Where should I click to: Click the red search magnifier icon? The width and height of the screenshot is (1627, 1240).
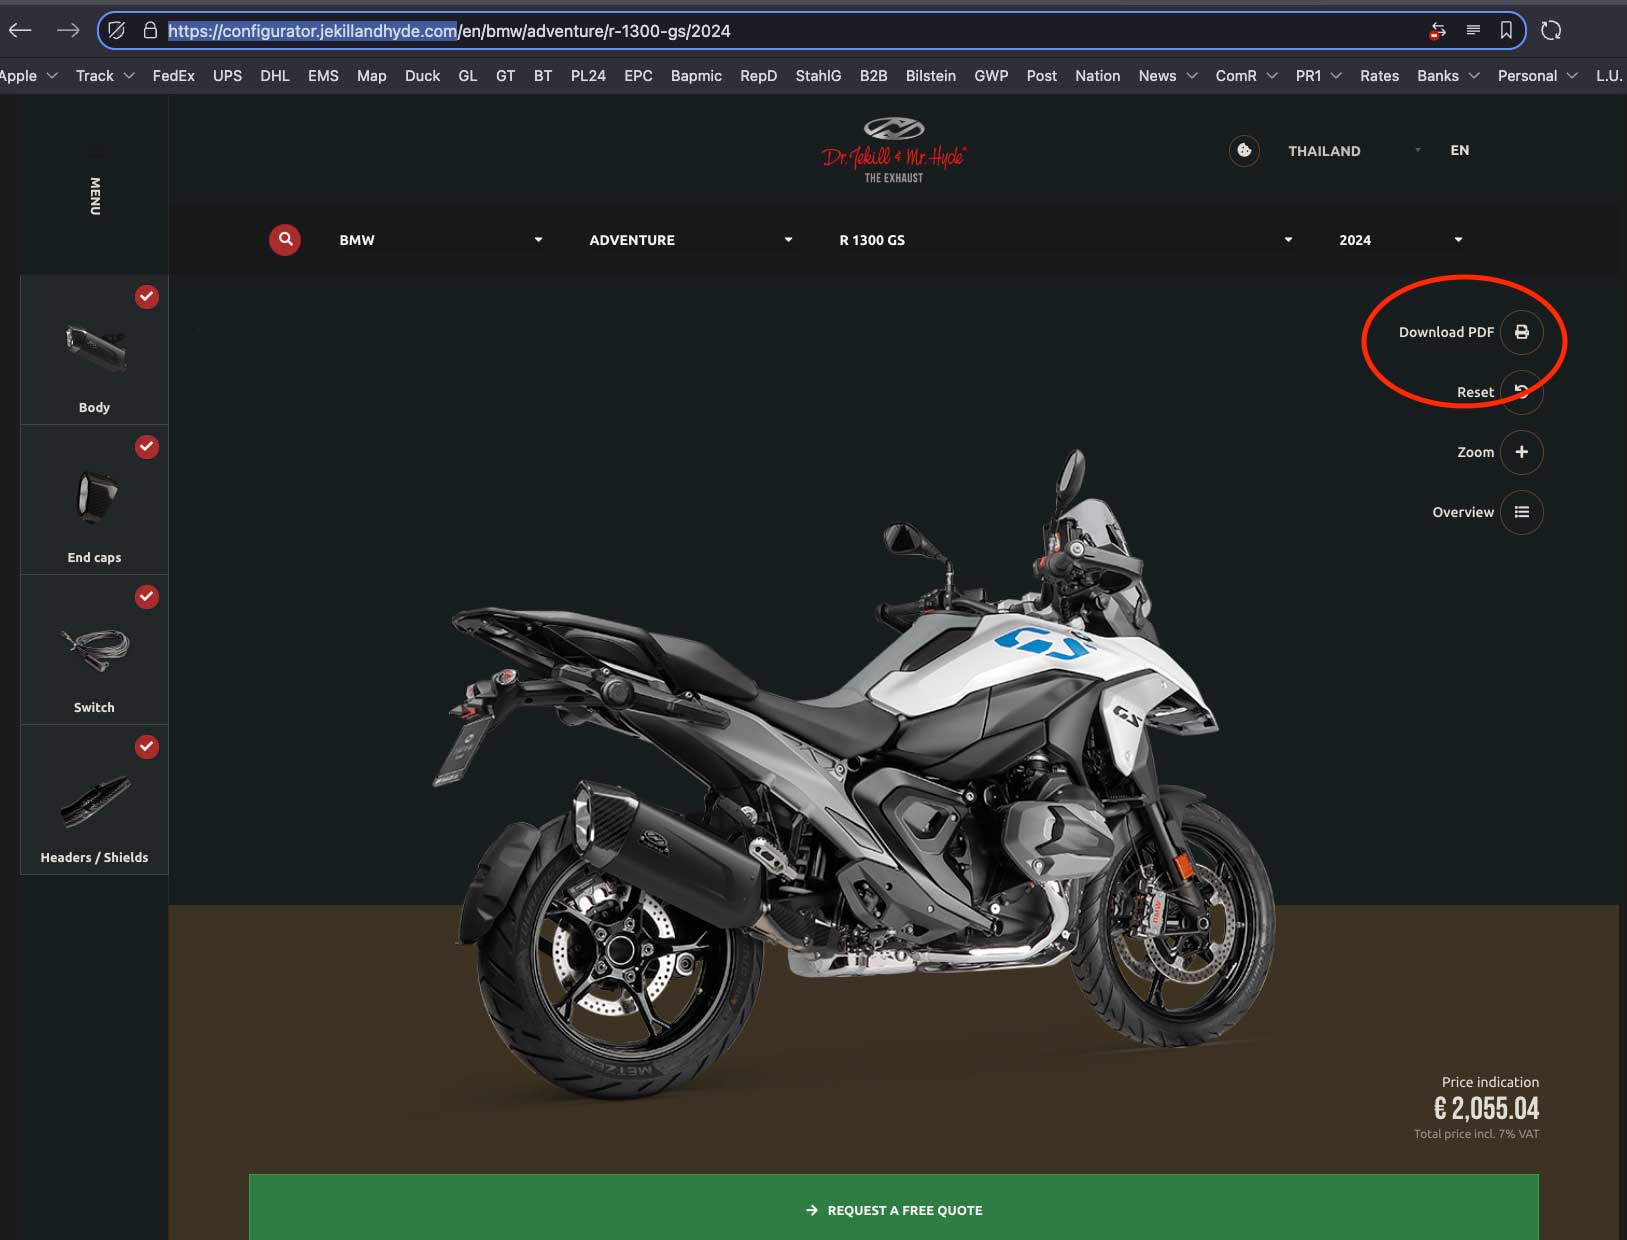tap(285, 240)
